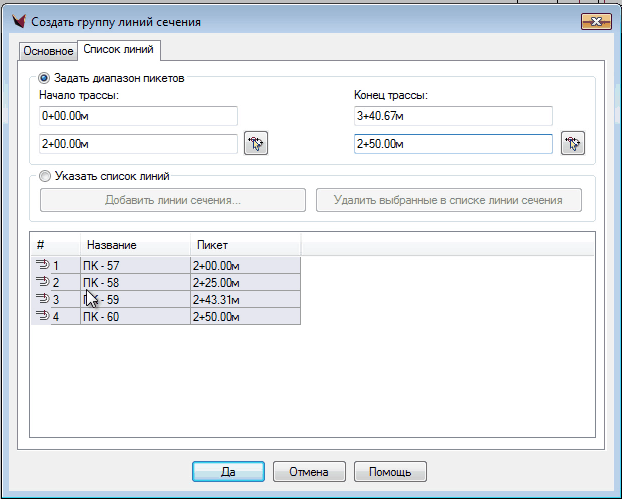Select 'Указать список линий' radio button

[x=44, y=176]
